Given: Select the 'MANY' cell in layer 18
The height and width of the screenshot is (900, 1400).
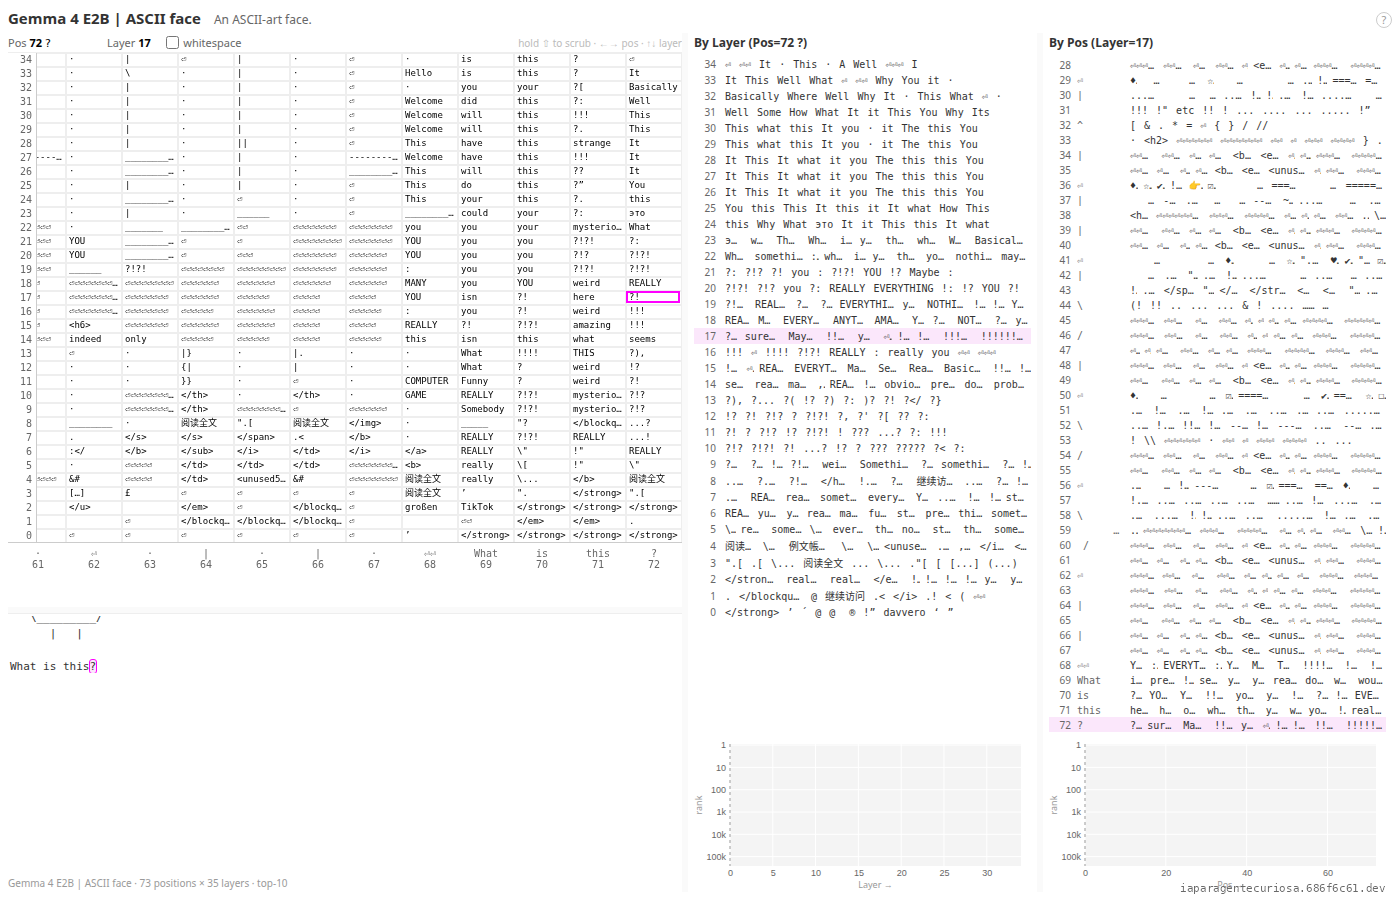Looking at the screenshot, I should (430, 283).
